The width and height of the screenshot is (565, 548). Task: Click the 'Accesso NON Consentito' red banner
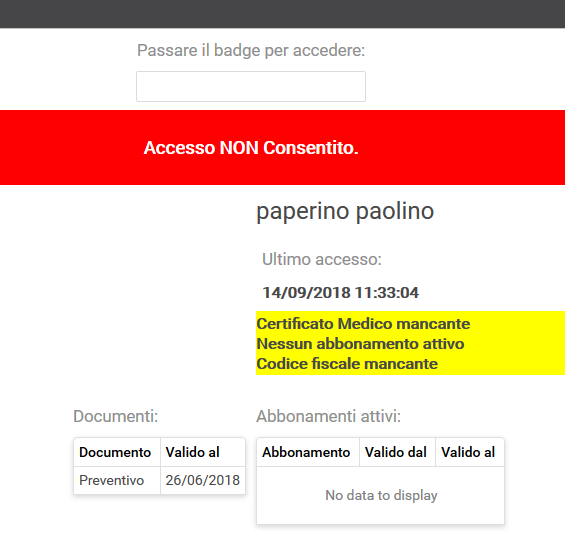(x=282, y=148)
